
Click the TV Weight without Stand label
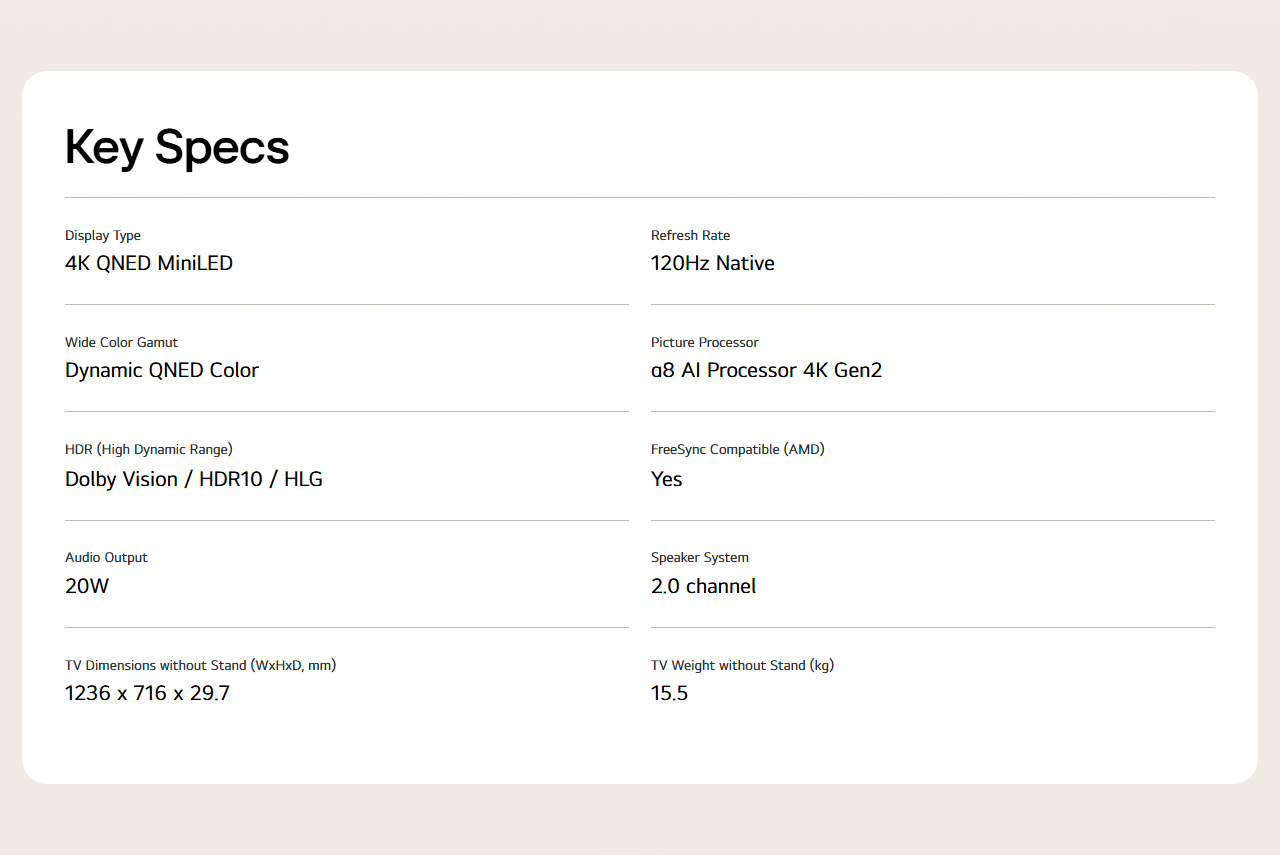(742, 665)
